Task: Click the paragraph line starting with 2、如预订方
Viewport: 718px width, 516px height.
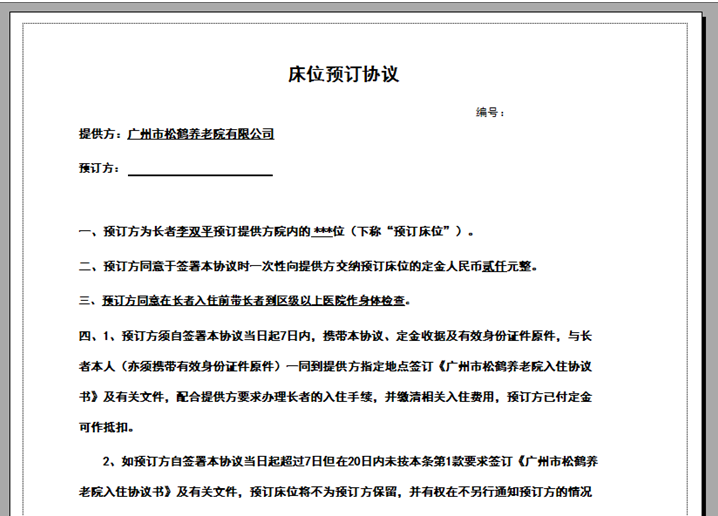Action: click(x=350, y=461)
